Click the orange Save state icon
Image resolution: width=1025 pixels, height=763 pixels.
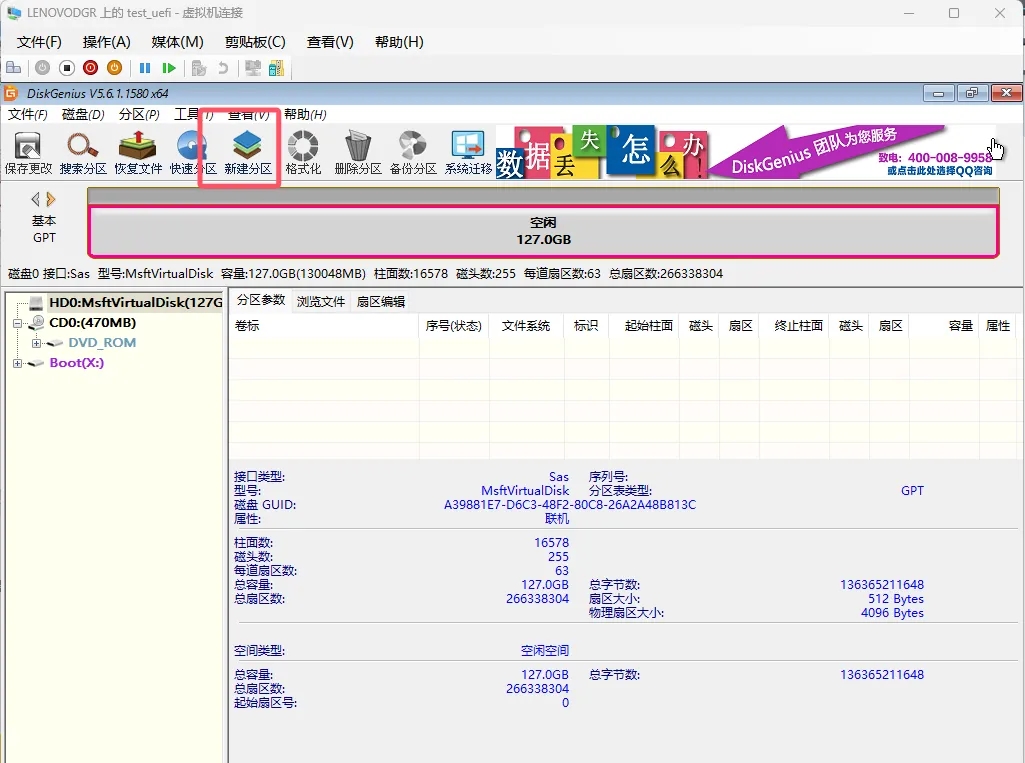[114, 67]
